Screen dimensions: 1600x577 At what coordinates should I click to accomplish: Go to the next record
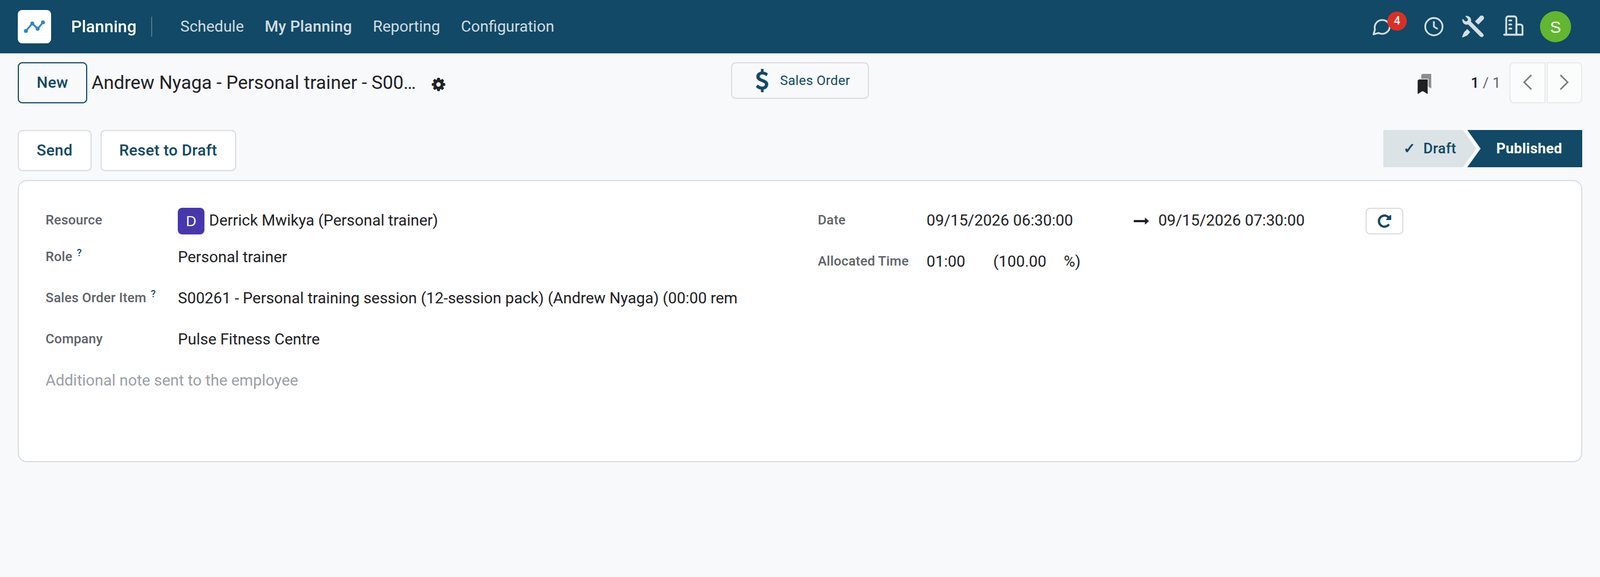point(1564,83)
